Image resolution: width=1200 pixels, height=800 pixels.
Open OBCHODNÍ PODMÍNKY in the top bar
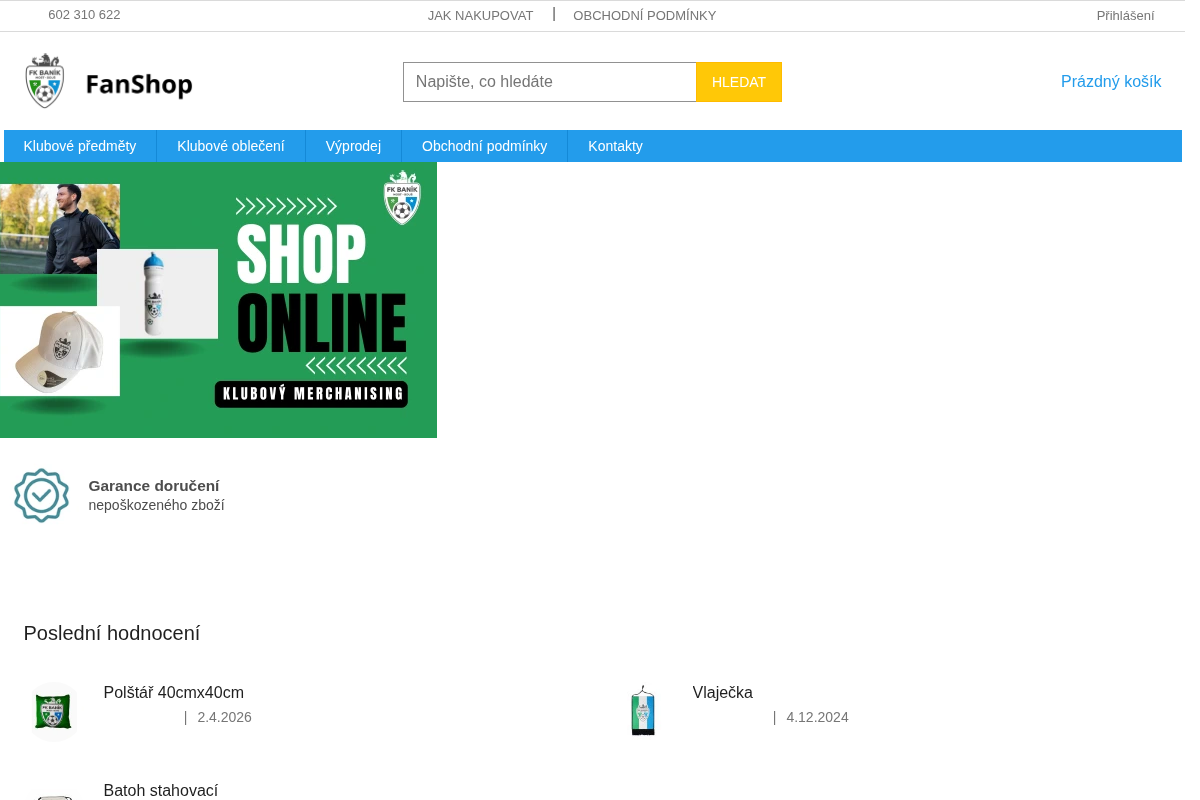pos(645,15)
